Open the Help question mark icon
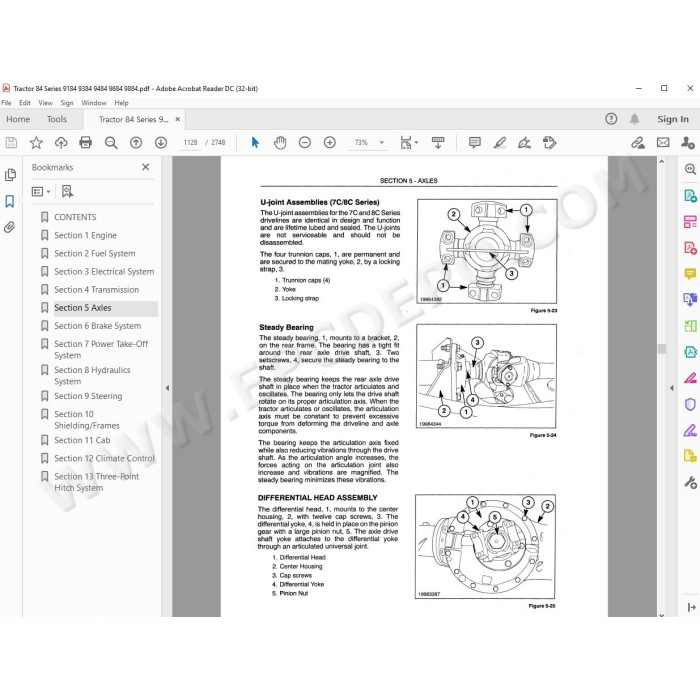Image resolution: width=700 pixels, height=700 pixels. pyautogui.click(x=611, y=119)
